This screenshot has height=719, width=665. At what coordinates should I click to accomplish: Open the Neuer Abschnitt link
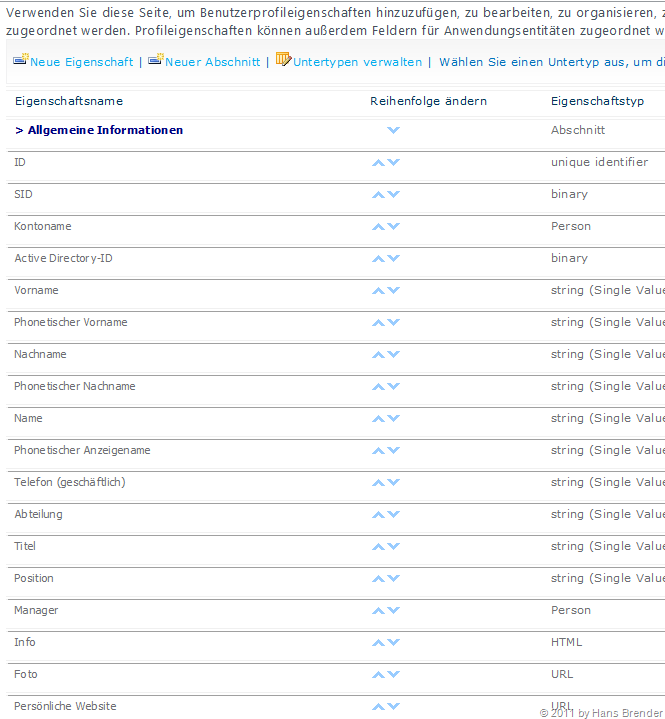(212, 62)
